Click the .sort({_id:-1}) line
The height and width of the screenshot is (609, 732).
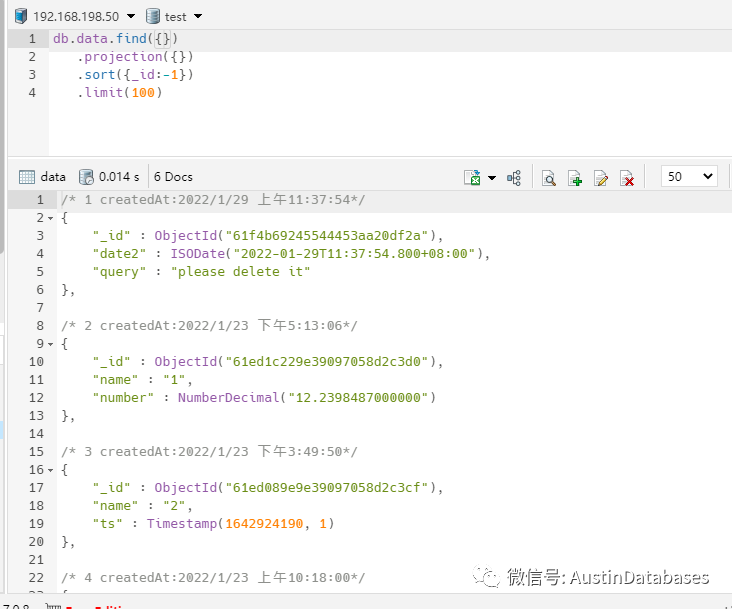[x=135, y=75]
